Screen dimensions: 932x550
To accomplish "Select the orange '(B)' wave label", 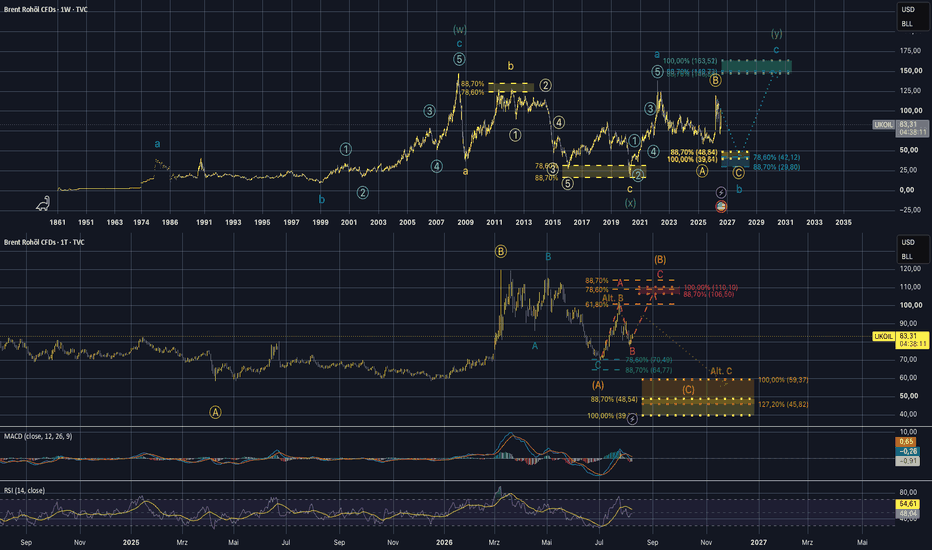I will point(660,260).
